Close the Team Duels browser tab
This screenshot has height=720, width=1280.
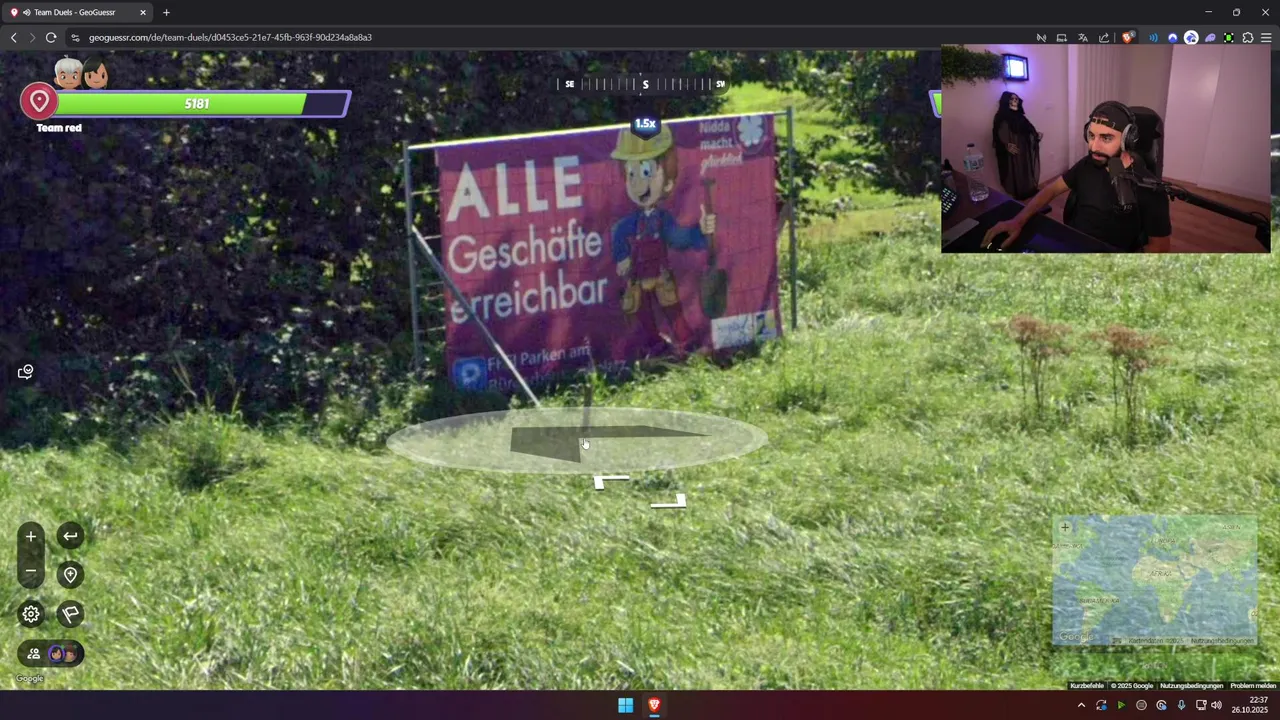[x=142, y=12]
